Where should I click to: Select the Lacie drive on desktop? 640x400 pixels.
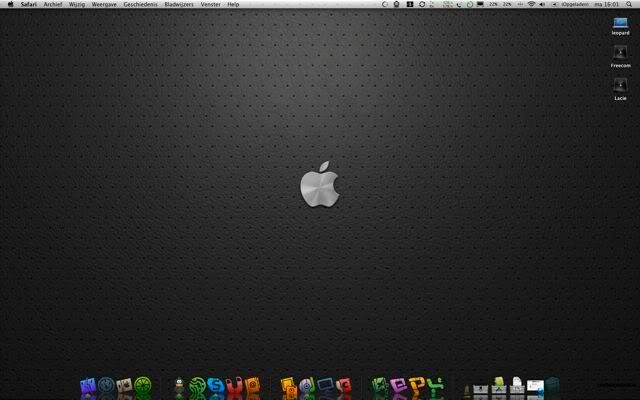[620, 89]
